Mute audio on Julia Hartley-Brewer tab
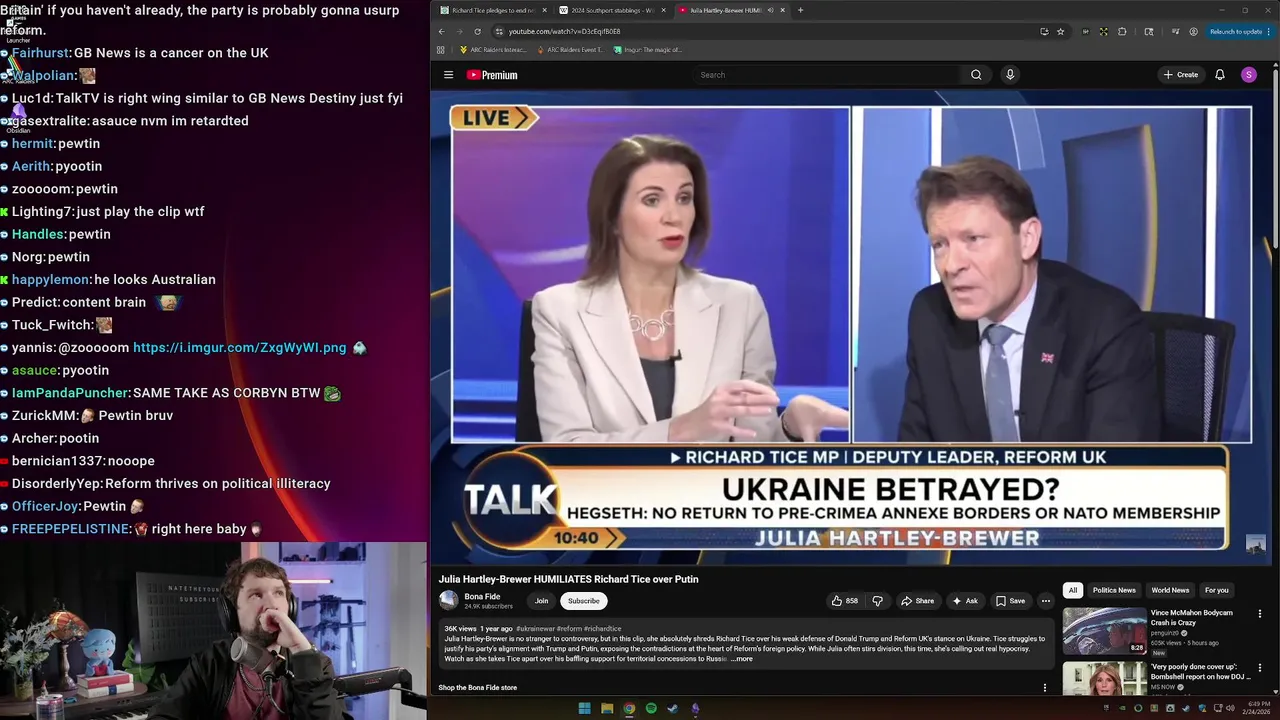 (770, 10)
